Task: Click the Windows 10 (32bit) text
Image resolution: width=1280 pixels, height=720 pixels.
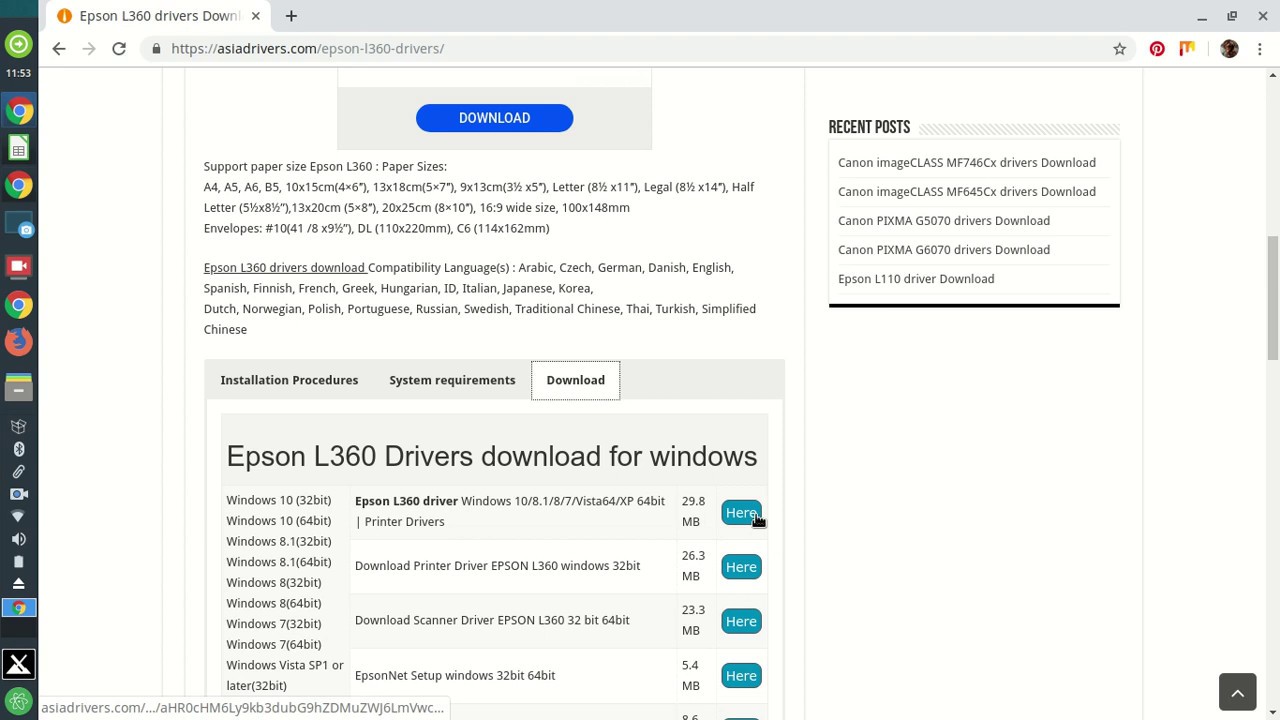Action: [278, 500]
